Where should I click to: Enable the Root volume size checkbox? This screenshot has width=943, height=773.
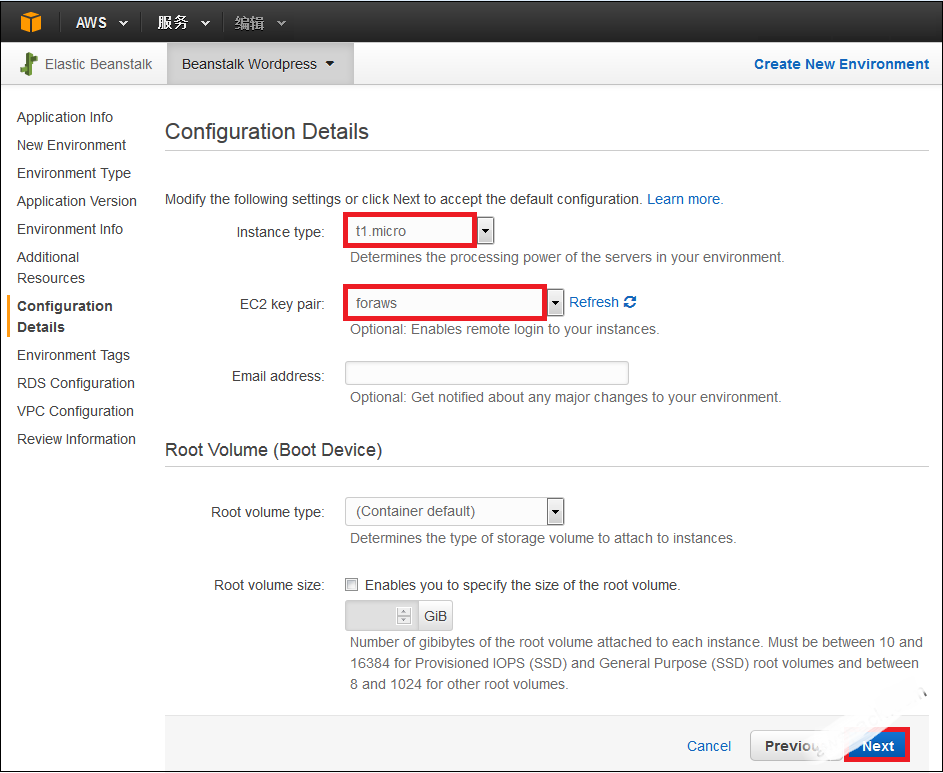(x=352, y=585)
